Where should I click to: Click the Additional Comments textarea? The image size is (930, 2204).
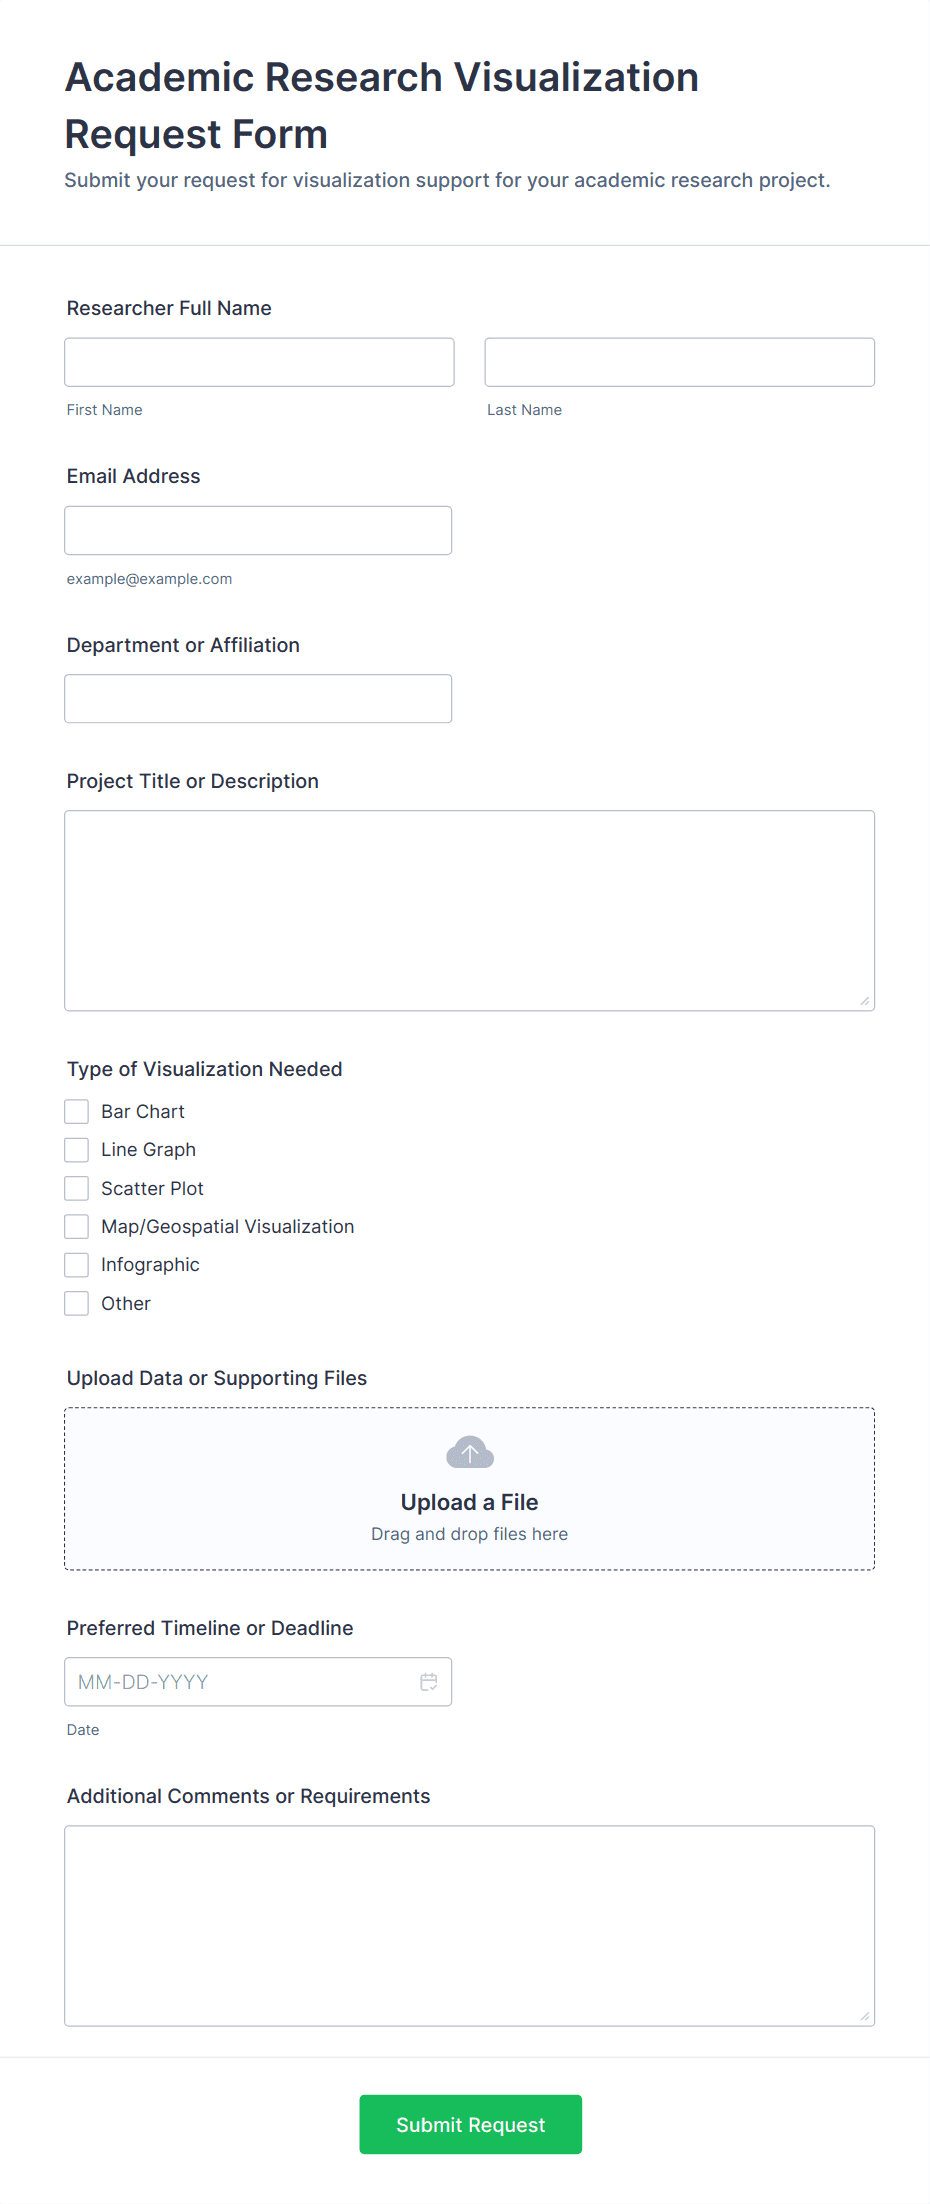coord(469,1925)
